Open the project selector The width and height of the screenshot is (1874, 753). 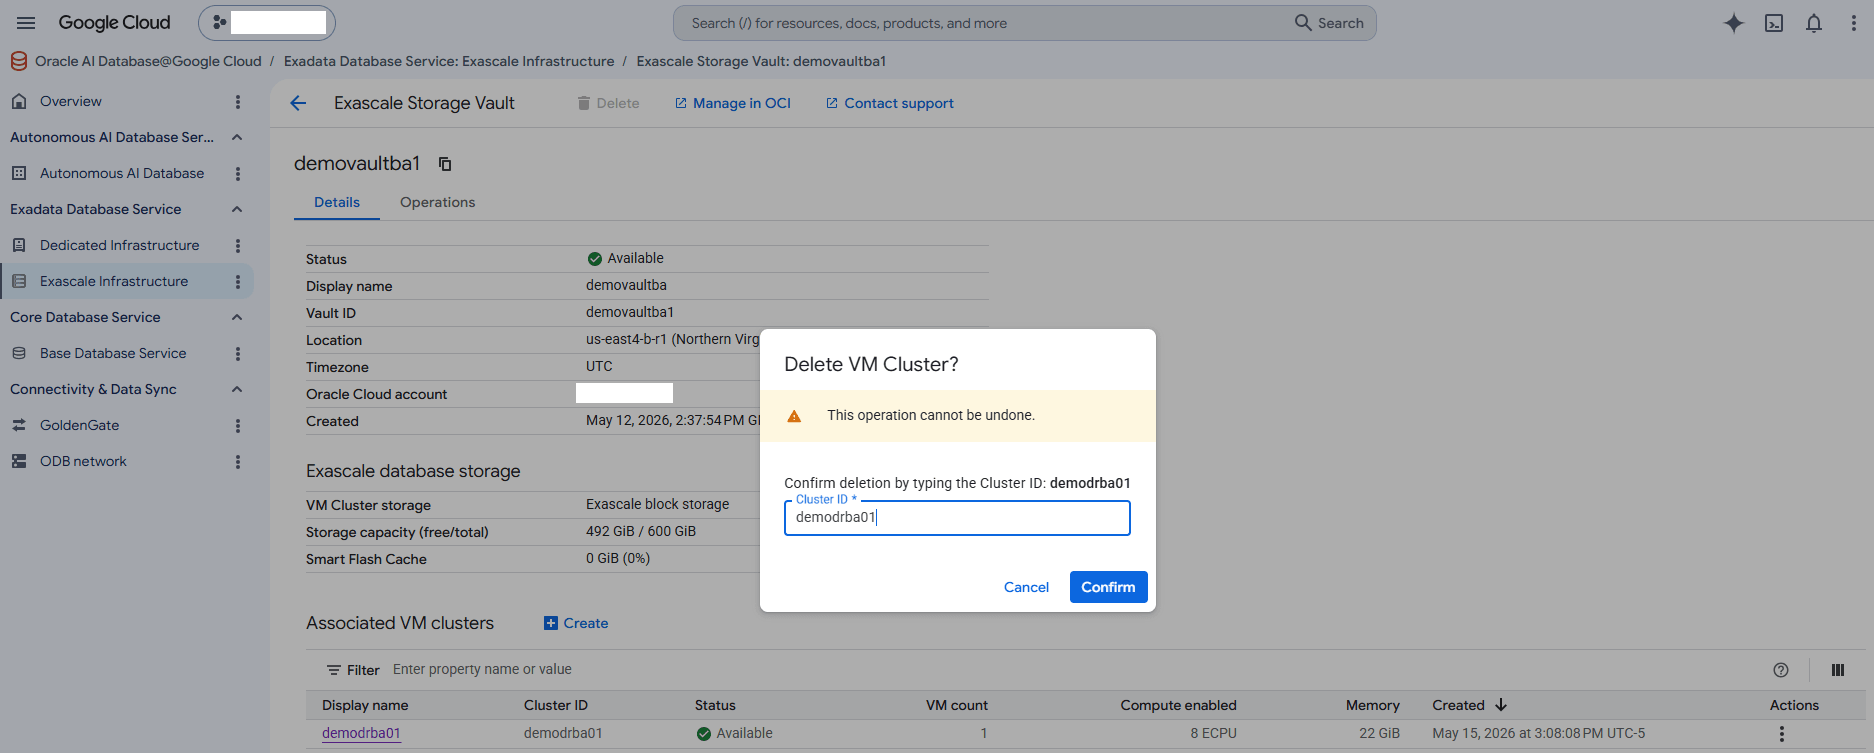tap(267, 23)
